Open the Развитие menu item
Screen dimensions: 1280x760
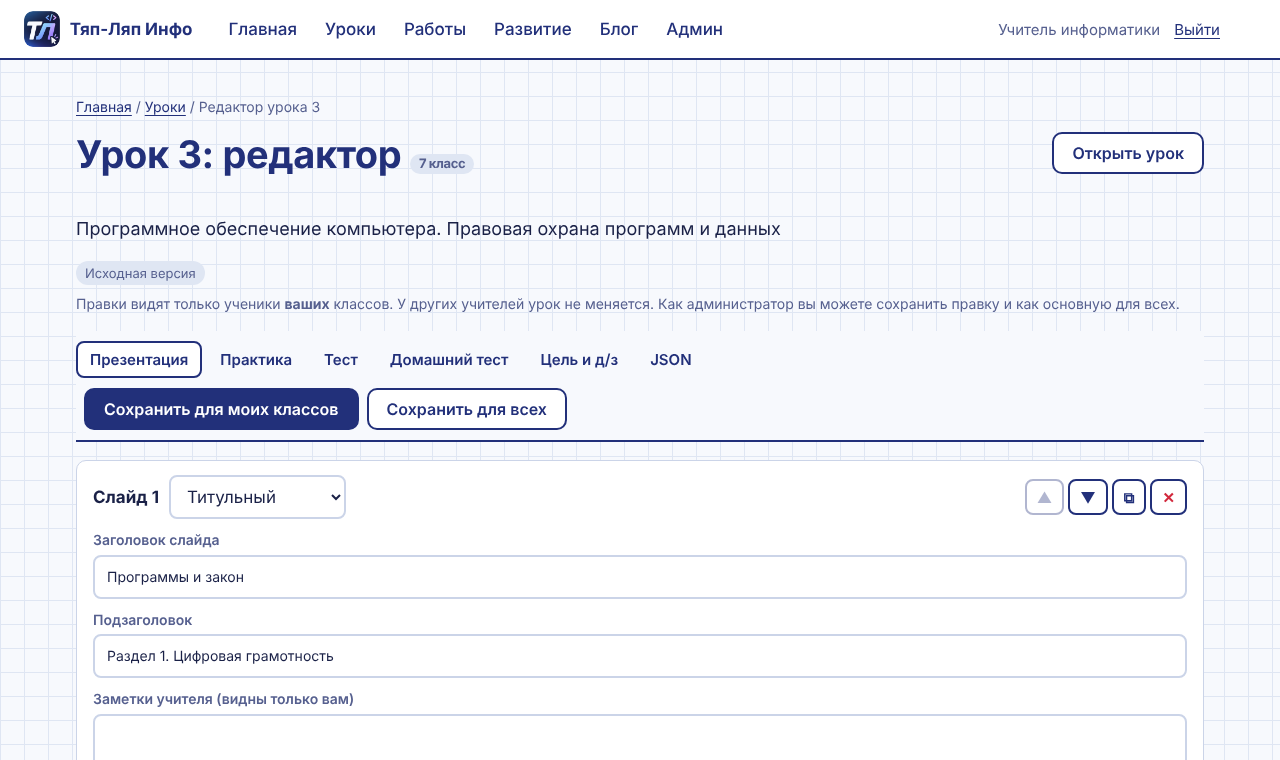coord(533,29)
